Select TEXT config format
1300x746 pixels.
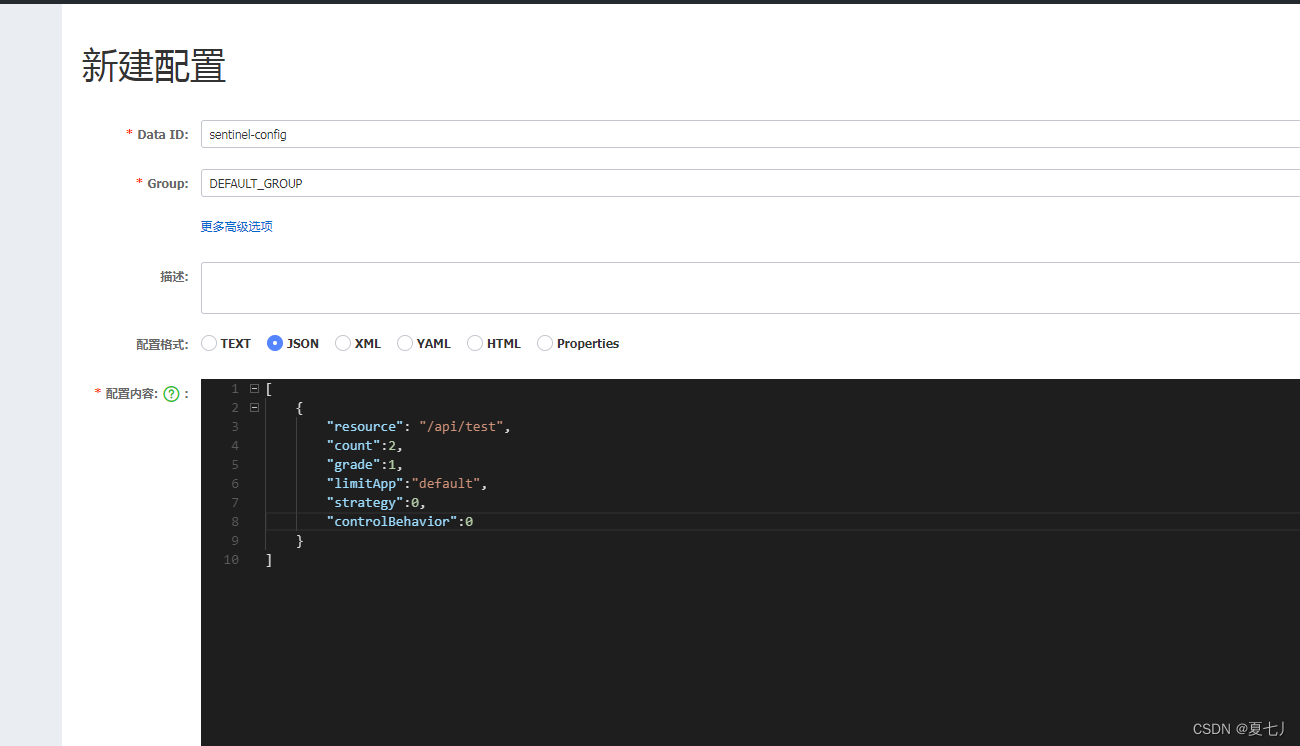tap(209, 343)
